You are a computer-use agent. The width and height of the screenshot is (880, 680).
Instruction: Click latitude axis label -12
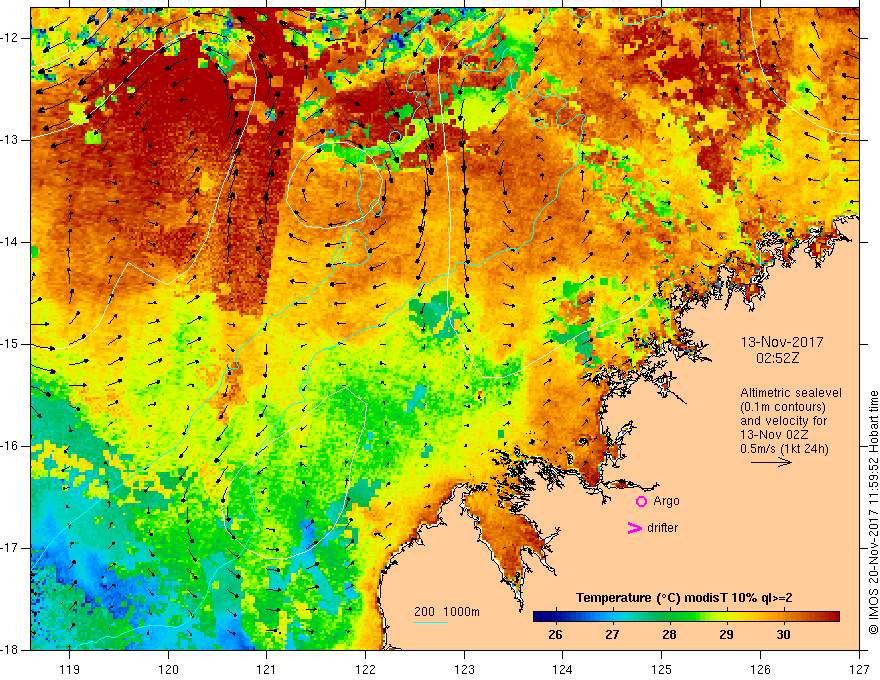pos(10,38)
